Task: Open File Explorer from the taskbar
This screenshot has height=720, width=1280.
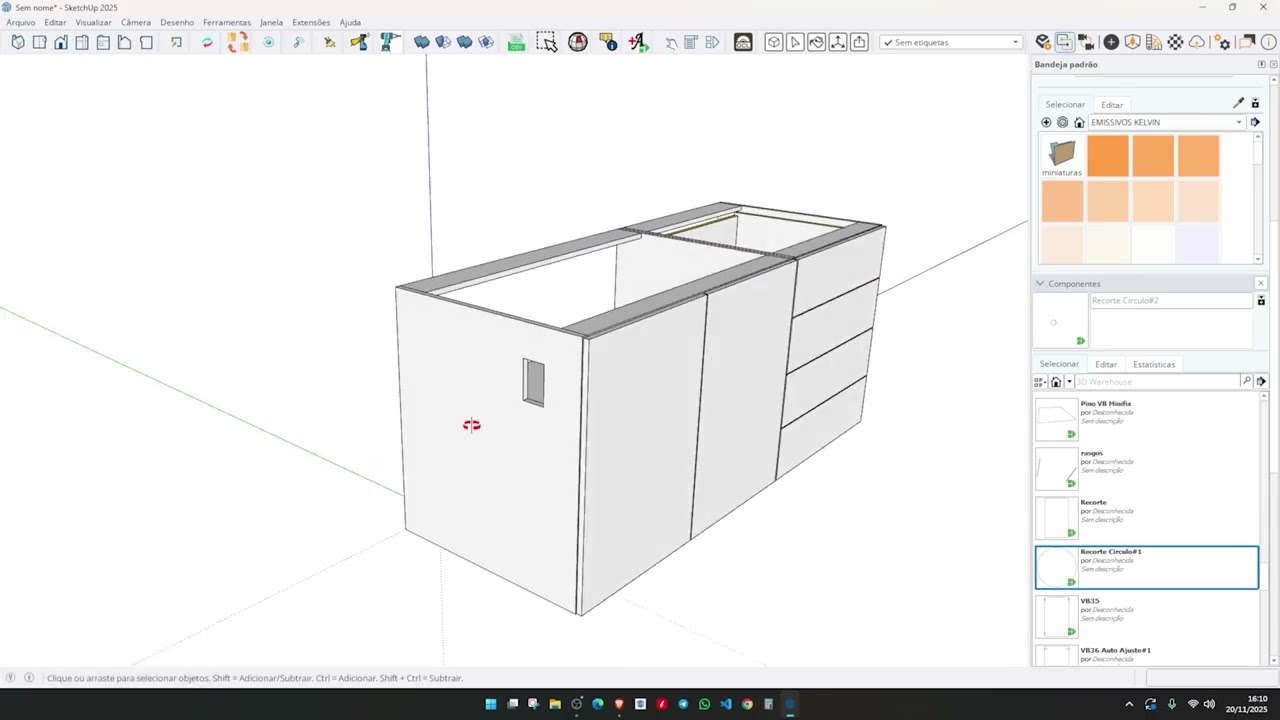Action: [x=555, y=704]
